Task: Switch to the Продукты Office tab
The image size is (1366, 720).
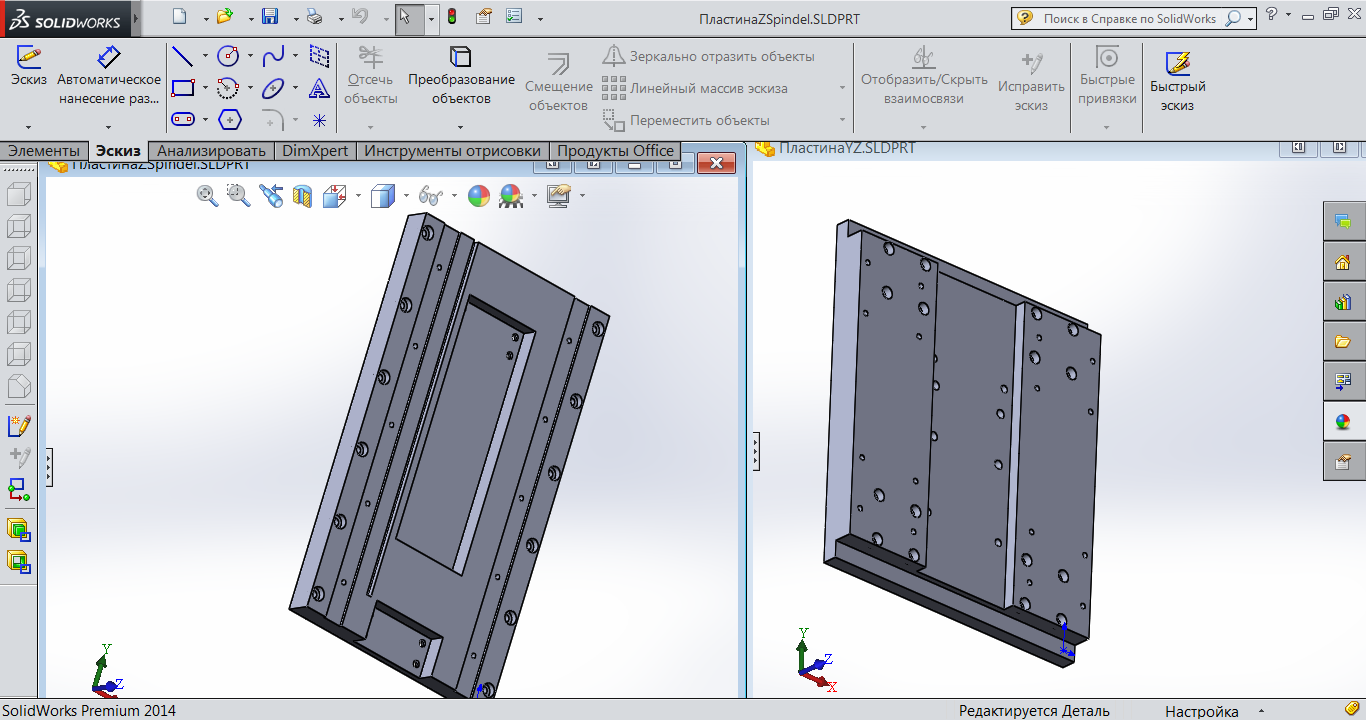Action: coord(616,151)
